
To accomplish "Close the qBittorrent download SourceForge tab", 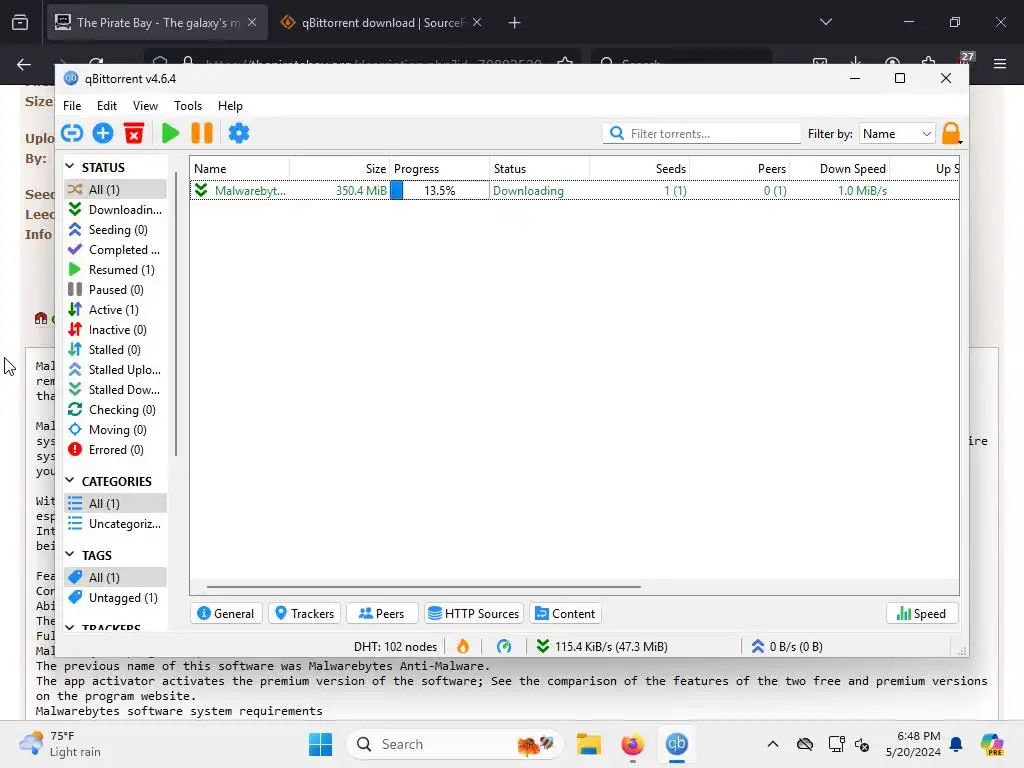I will click(477, 22).
